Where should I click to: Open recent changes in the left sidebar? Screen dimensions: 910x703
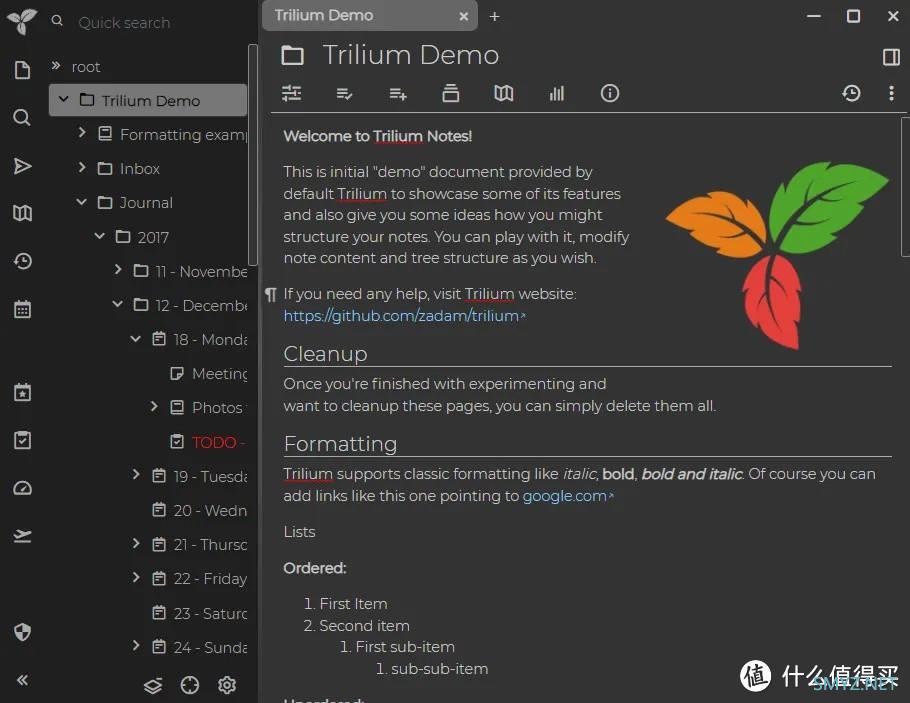[x=22, y=261]
